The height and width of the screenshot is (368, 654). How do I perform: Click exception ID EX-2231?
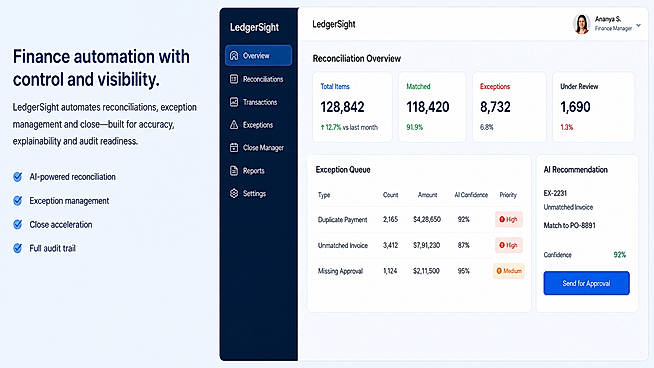[x=555, y=193]
